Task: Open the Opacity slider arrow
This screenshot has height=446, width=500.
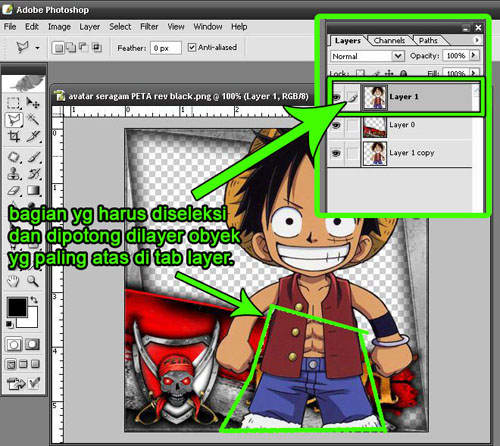Action: 474,55
